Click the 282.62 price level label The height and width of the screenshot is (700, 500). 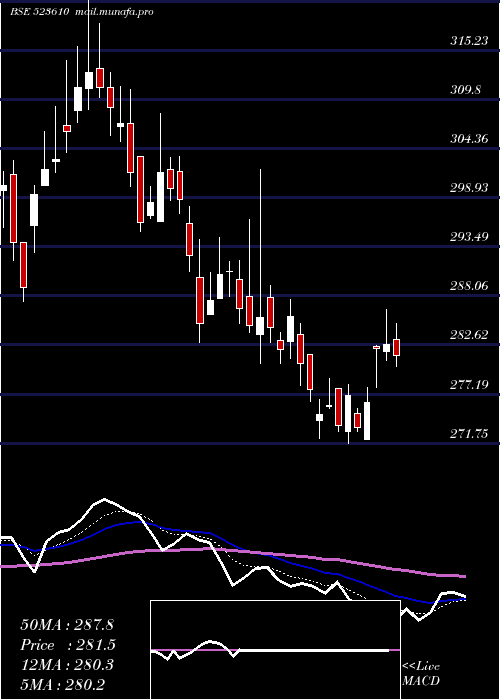coord(469,335)
